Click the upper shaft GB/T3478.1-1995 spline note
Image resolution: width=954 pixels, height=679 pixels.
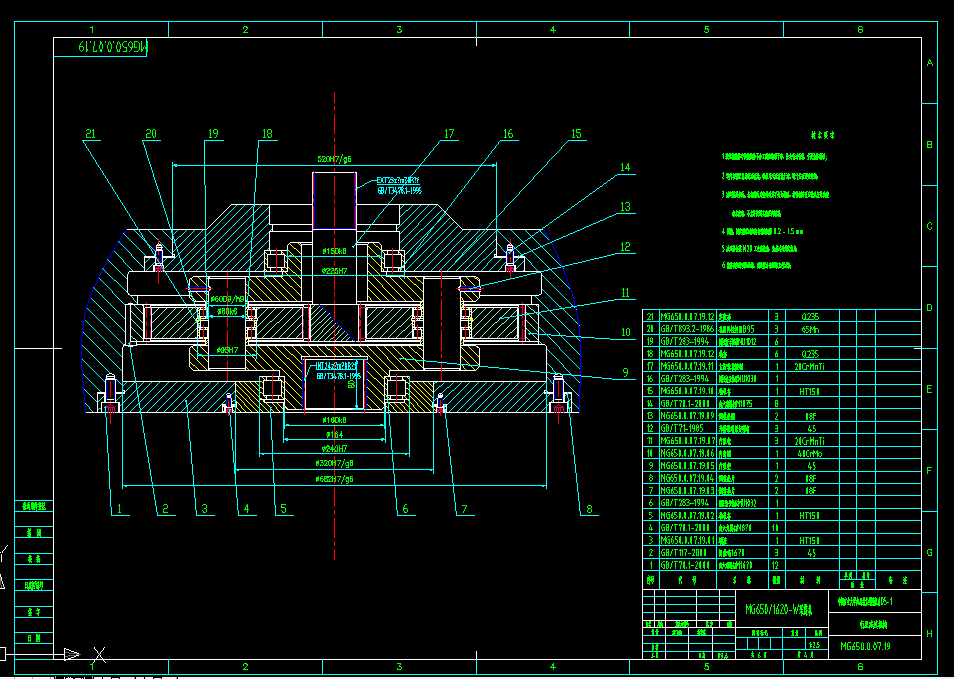pos(400,190)
